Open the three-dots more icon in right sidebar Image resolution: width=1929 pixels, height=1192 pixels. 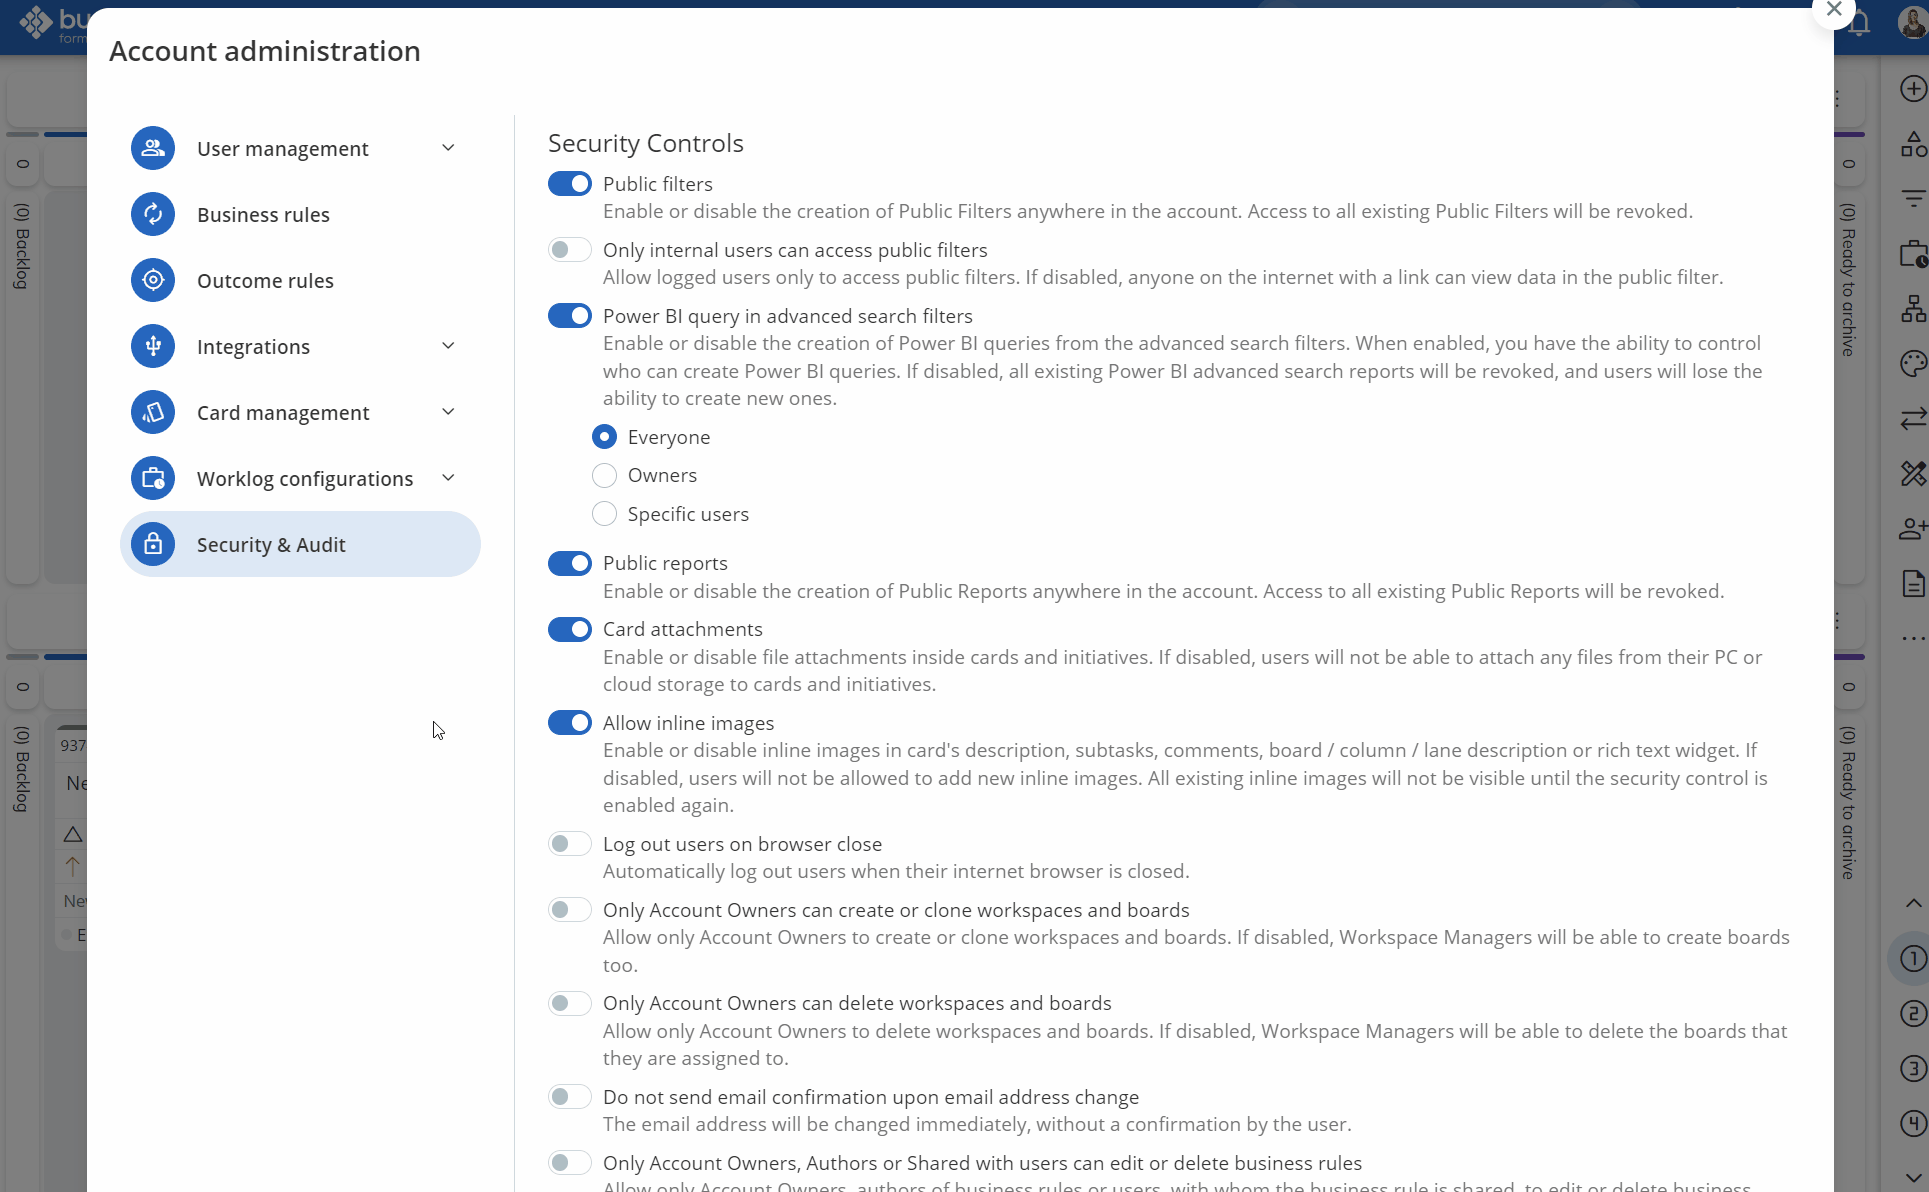click(1913, 638)
